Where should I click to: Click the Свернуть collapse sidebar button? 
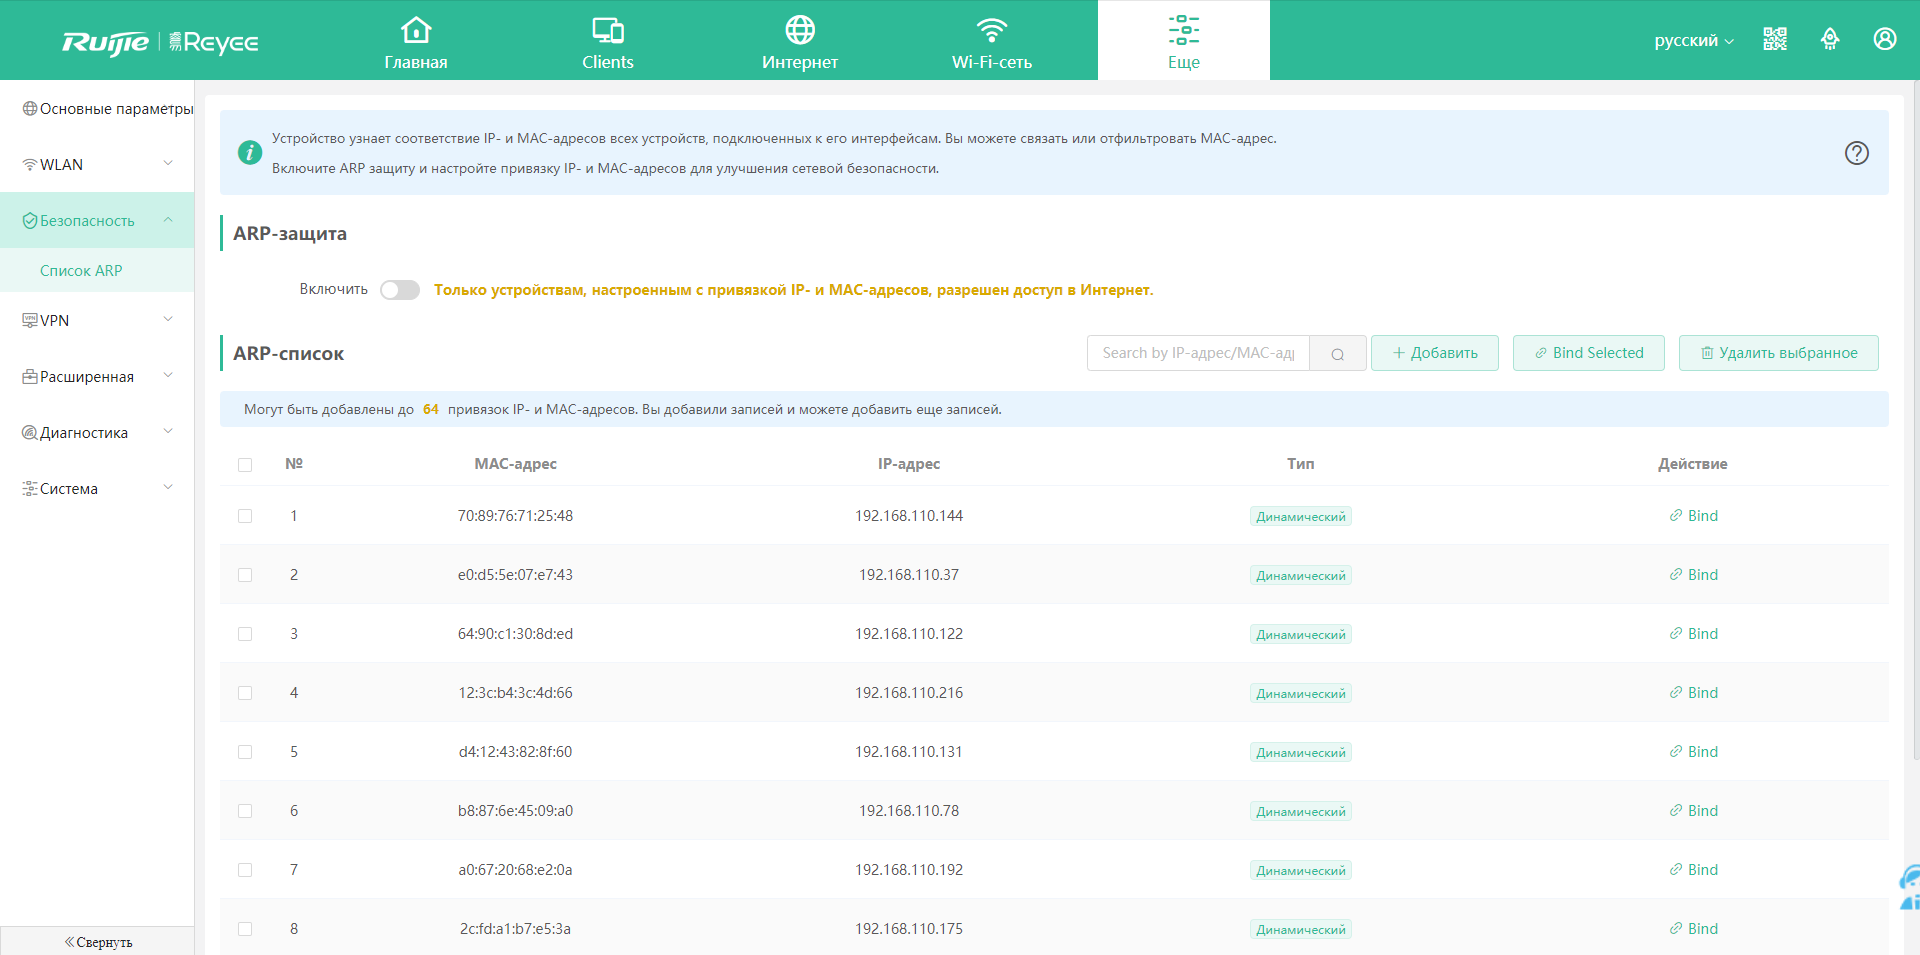(97, 941)
